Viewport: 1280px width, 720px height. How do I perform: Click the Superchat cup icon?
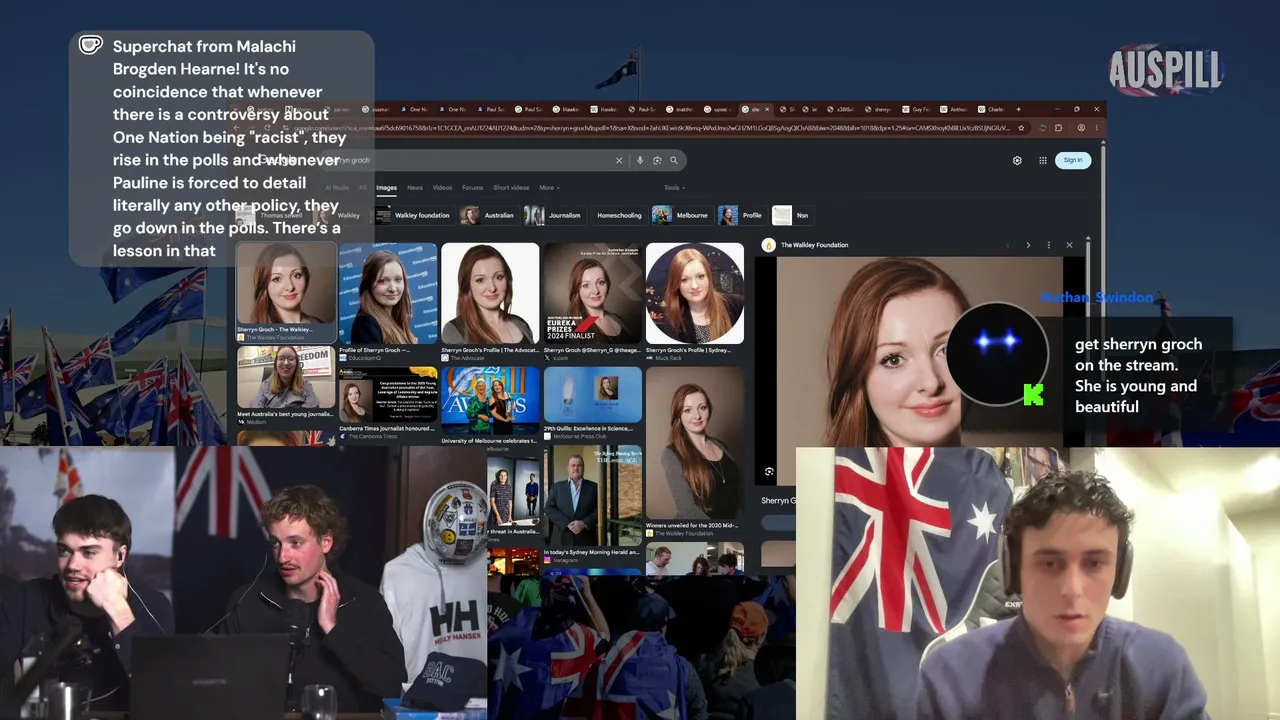91,45
